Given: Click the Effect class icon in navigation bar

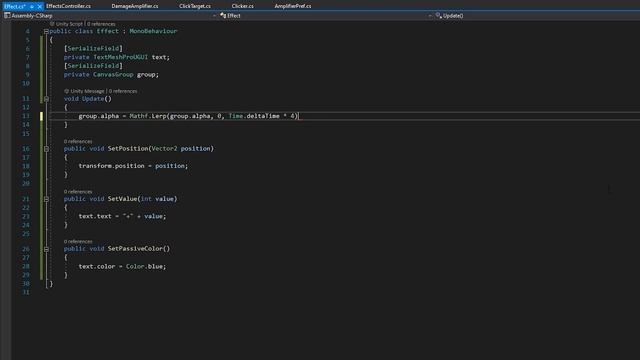Looking at the screenshot, I should [223, 16].
